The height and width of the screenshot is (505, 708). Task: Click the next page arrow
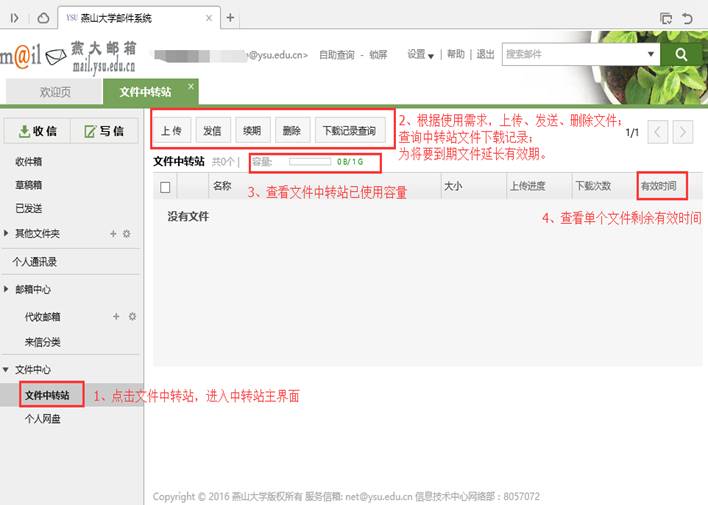click(x=682, y=131)
